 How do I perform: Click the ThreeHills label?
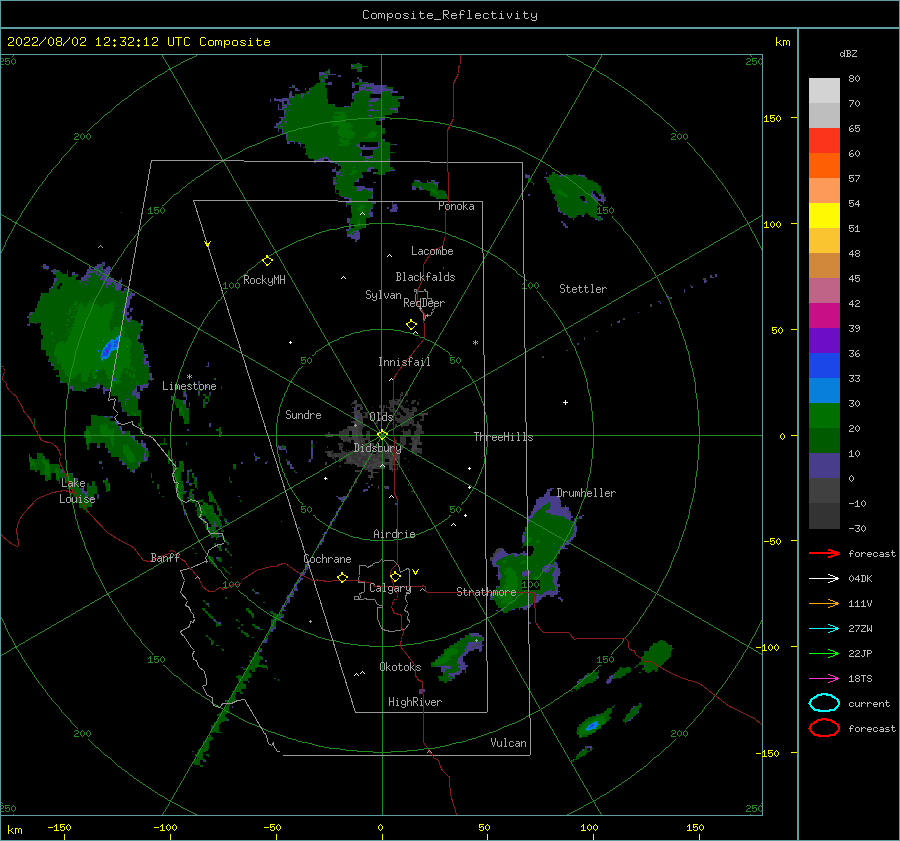pos(503,437)
